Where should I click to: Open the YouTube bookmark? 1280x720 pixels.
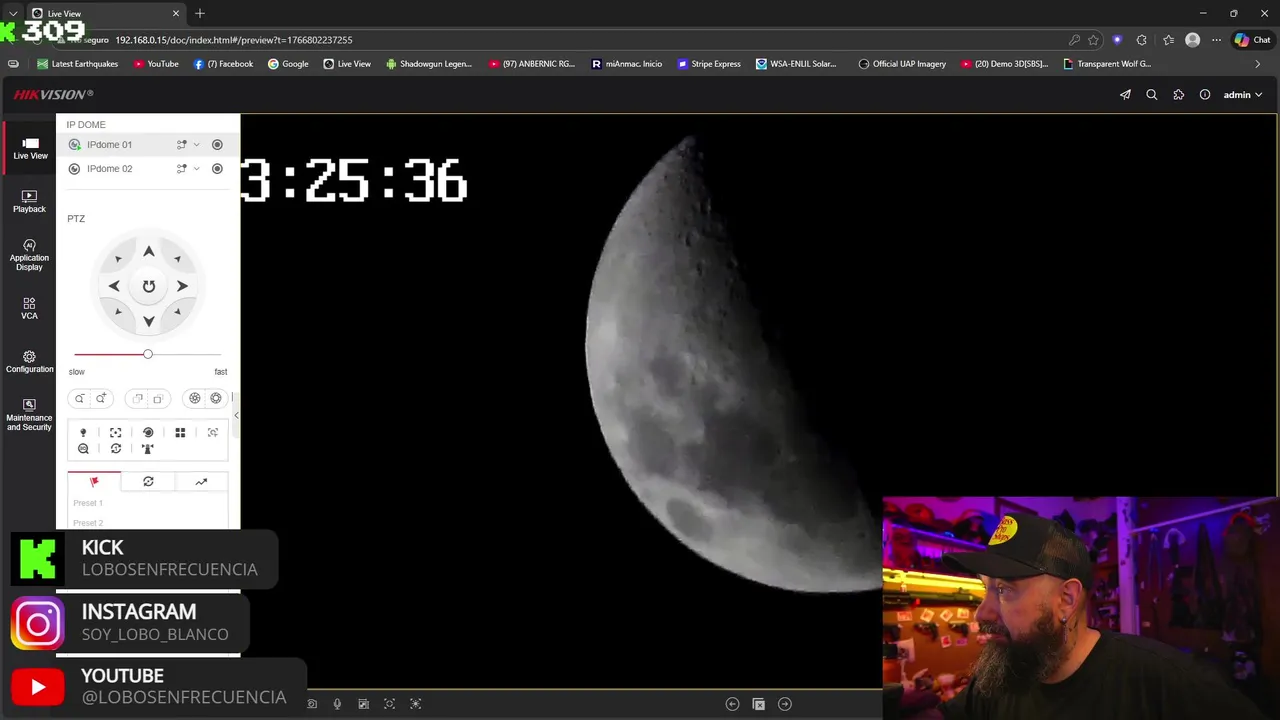155,64
